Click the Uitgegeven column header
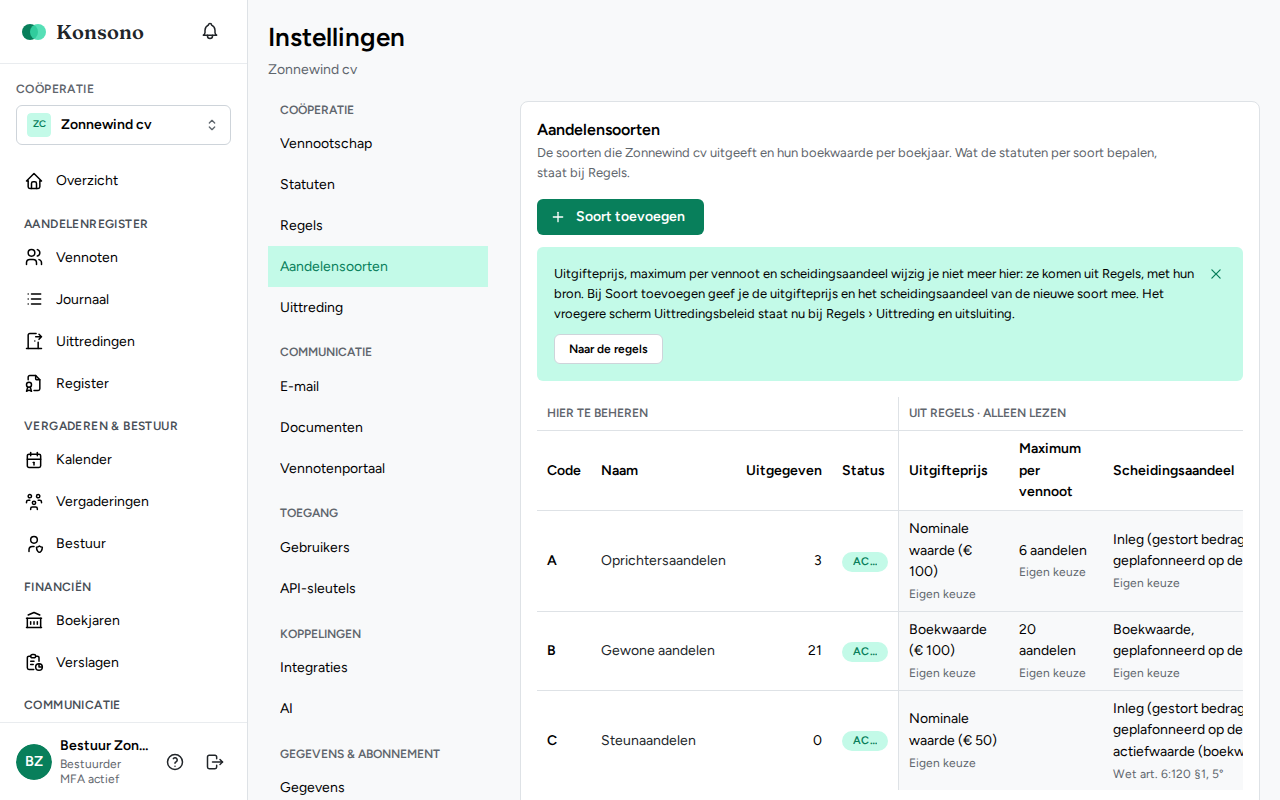This screenshot has width=1280, height=800. pos(784,471)
